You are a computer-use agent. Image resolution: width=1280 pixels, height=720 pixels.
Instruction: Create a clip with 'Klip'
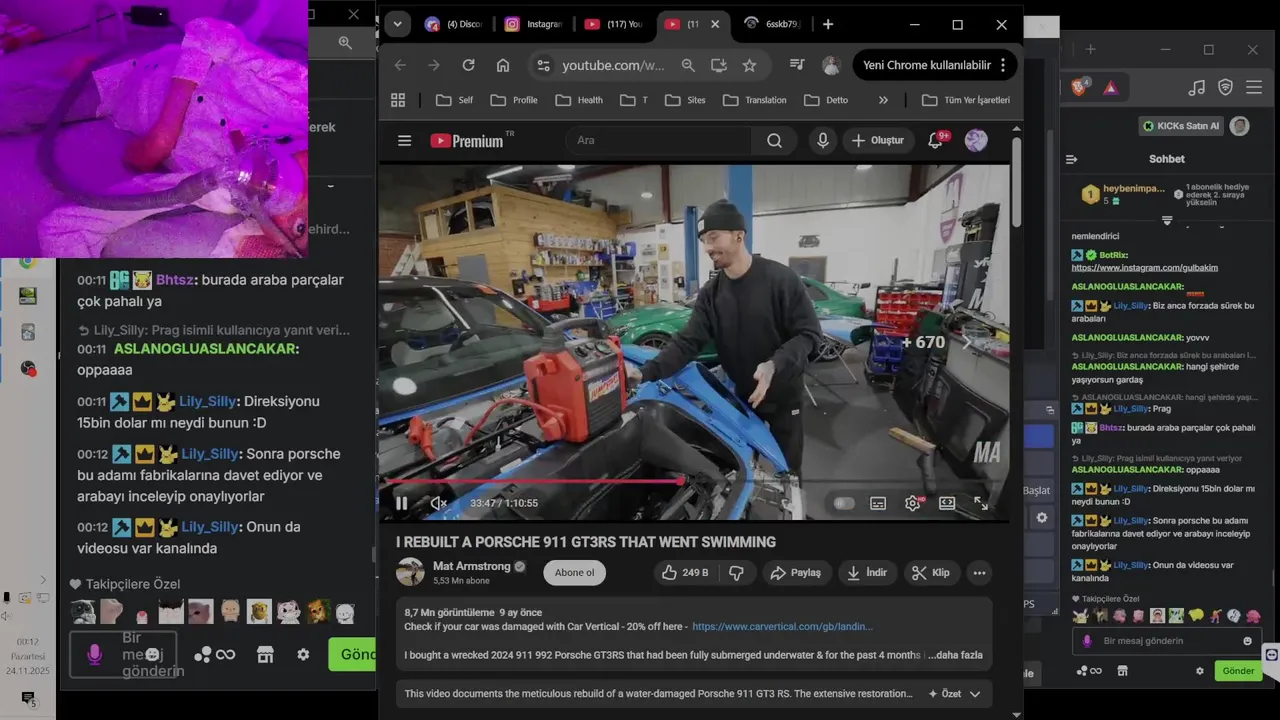[930, 573]
